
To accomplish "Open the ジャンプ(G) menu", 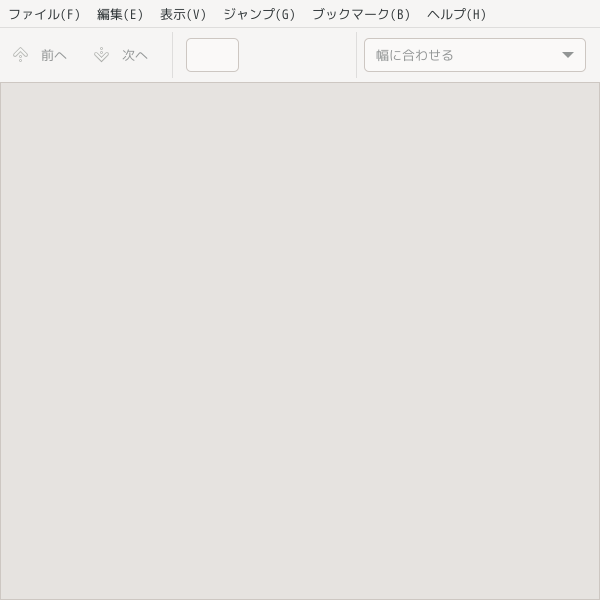I will [259, 14].
